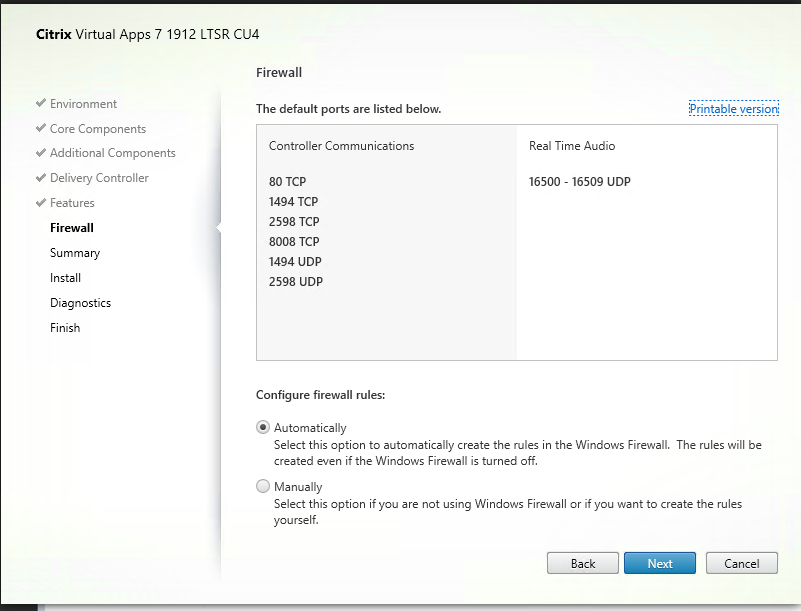This screenshot has height=611, width=801.
Task: Go to the Core Components step
Action: click(x=98, y=129)
